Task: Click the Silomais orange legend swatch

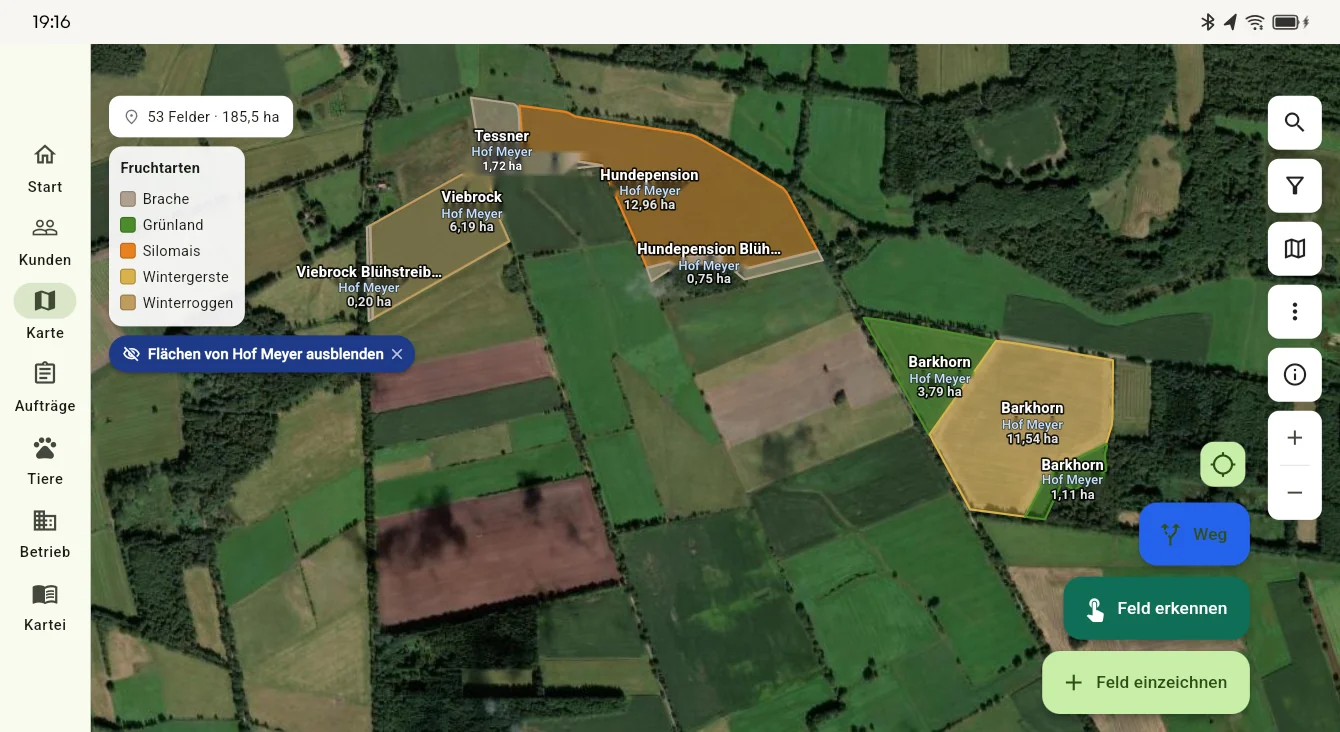Action: click(x=128, y=251)
